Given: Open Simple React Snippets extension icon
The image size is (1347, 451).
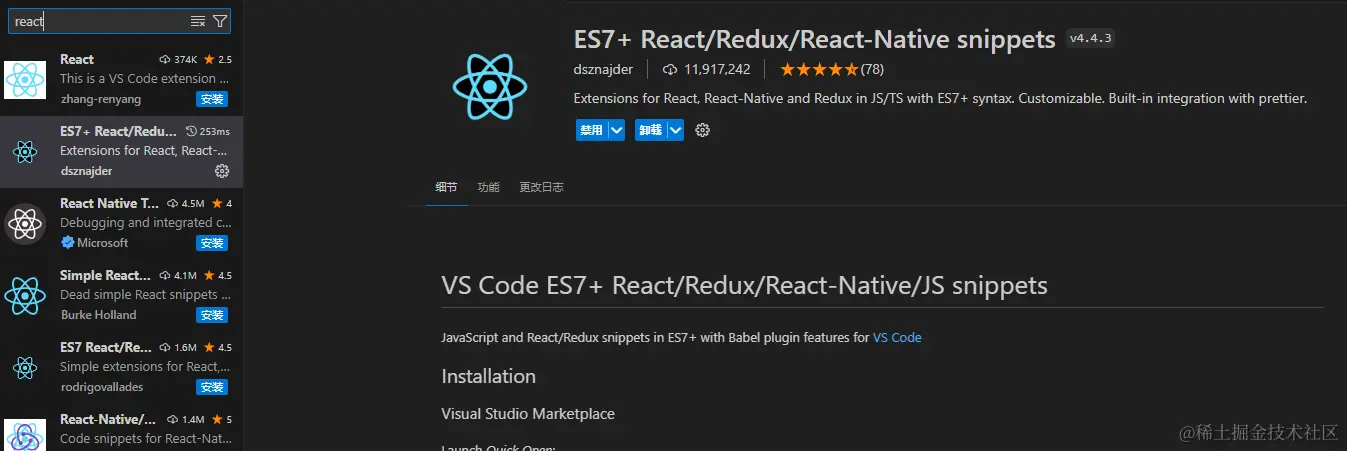Looking at the screenshot, I should coord(25,296).
